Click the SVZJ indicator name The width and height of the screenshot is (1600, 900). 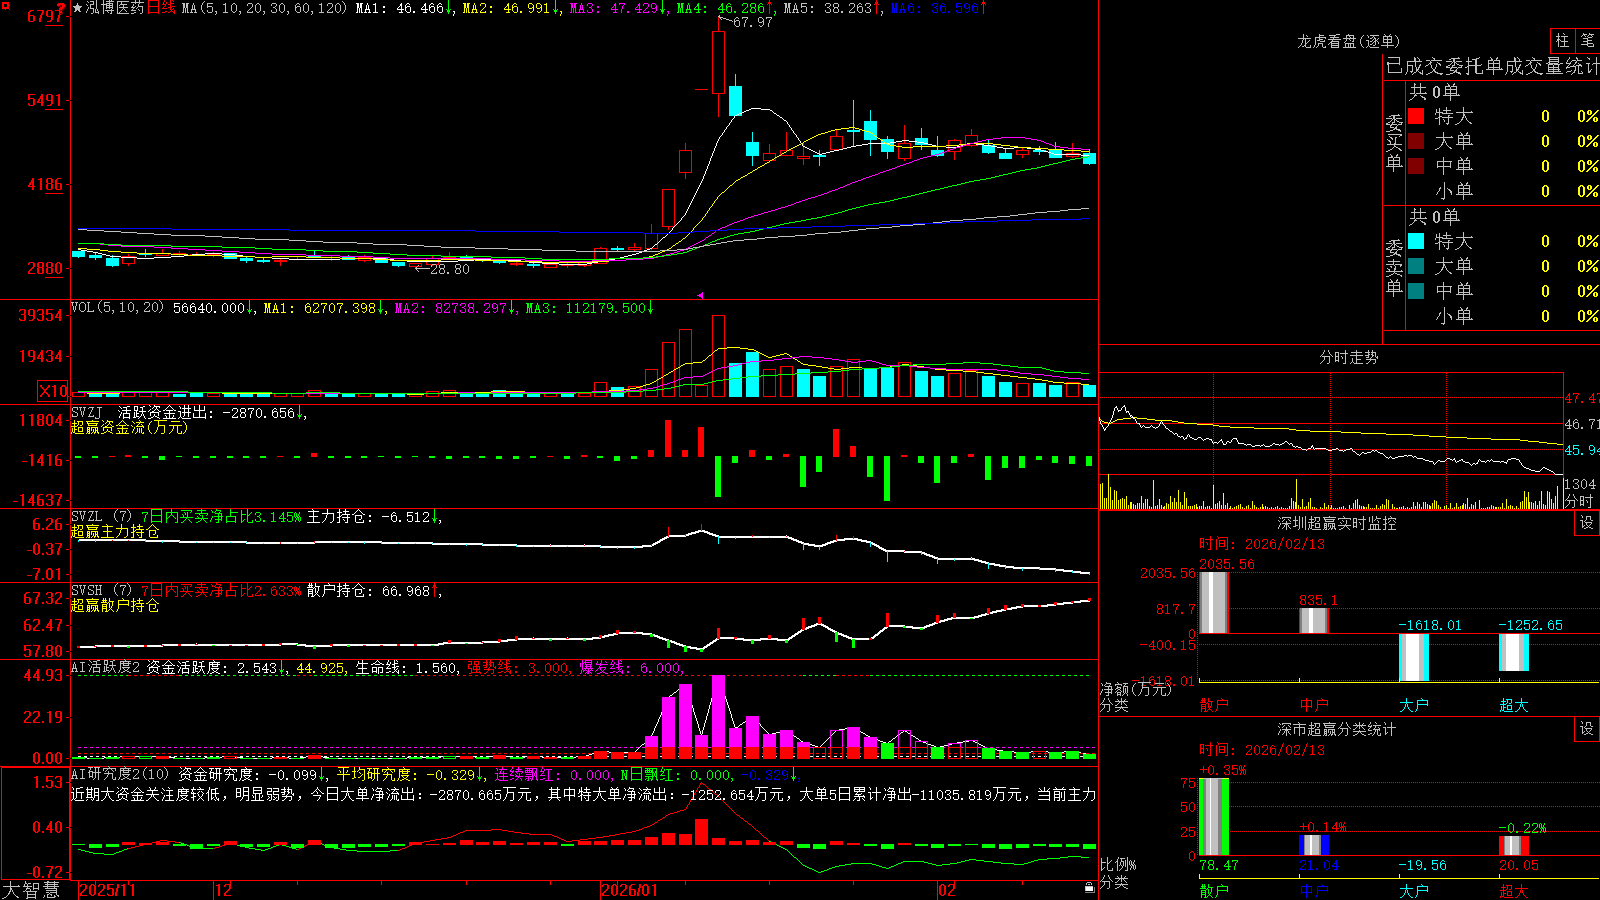[86, 412]
